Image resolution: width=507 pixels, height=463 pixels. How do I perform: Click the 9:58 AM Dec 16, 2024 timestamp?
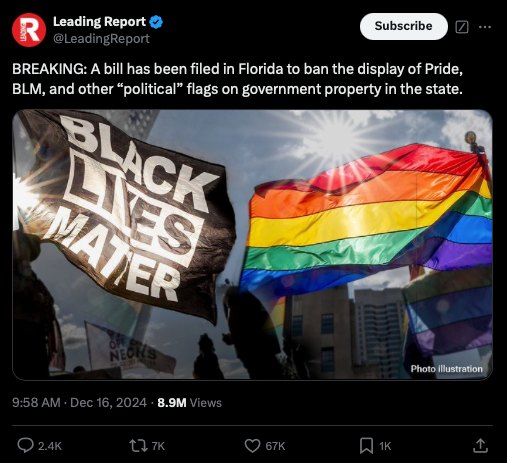pos(79,403)
